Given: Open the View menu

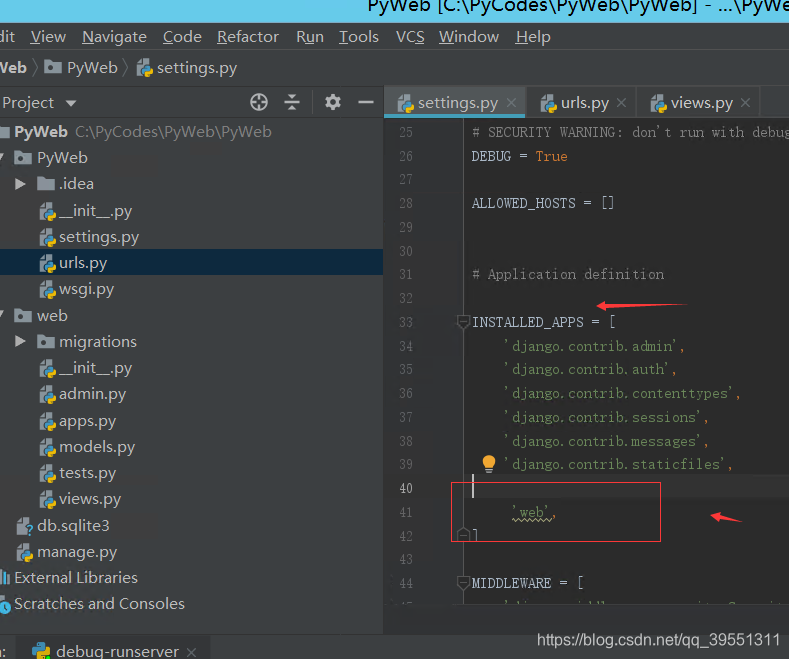Looking at the screenshot, I should point(48,37).
